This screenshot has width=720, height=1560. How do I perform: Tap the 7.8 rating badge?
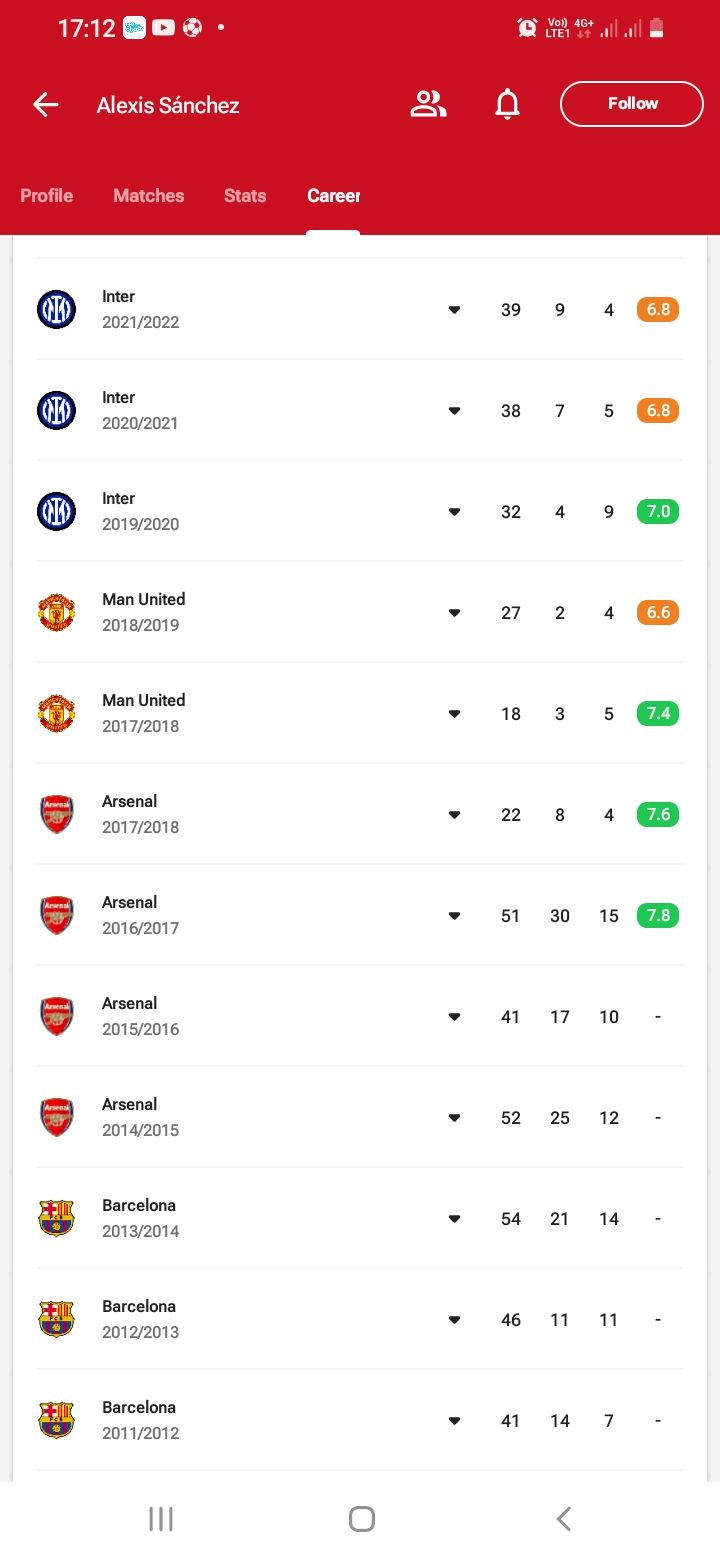(x=658, y=915)
